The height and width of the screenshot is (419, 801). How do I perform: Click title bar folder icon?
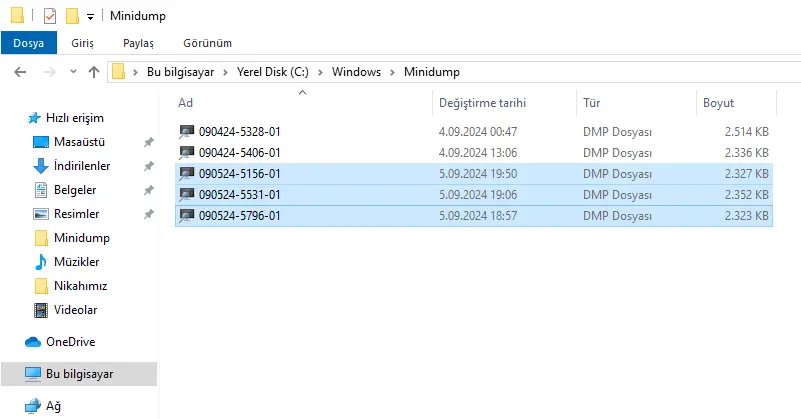pos(17,15)
